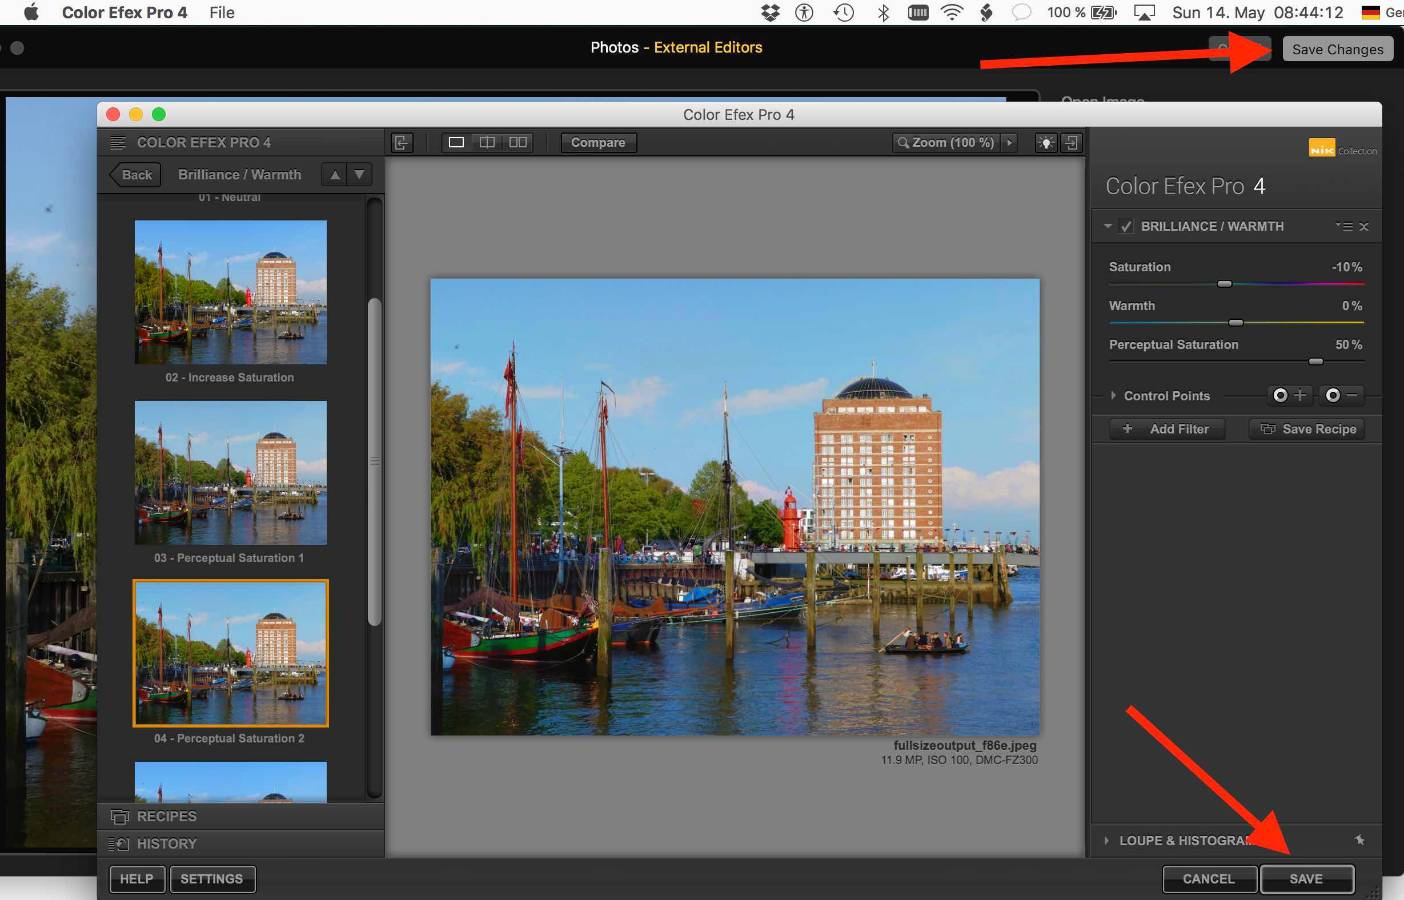Open the Zoom level dropdown arrow
Viewport: 1404px width, 900px height.
tap(1009, 143)
